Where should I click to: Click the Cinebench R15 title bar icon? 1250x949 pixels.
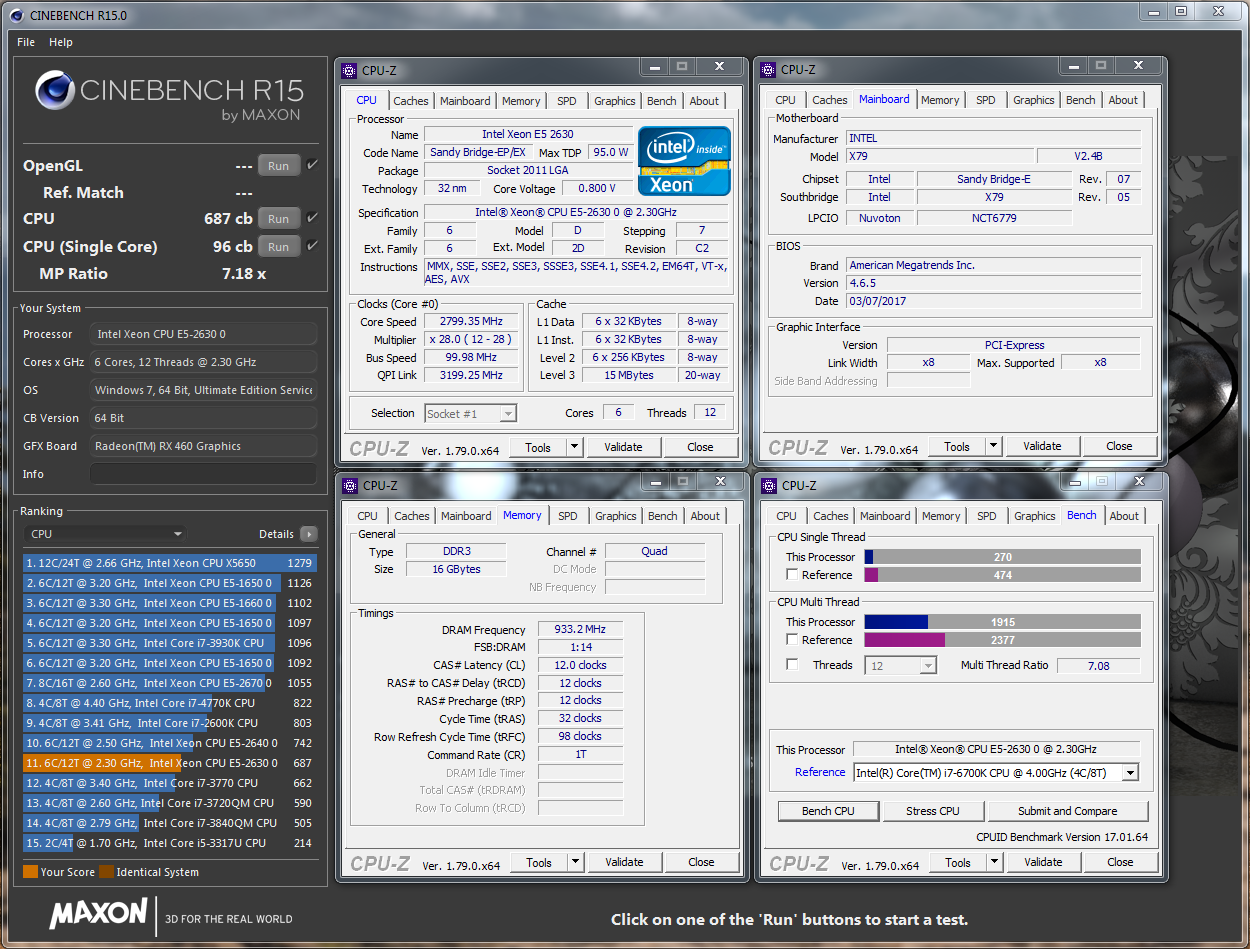pos(17,15)
